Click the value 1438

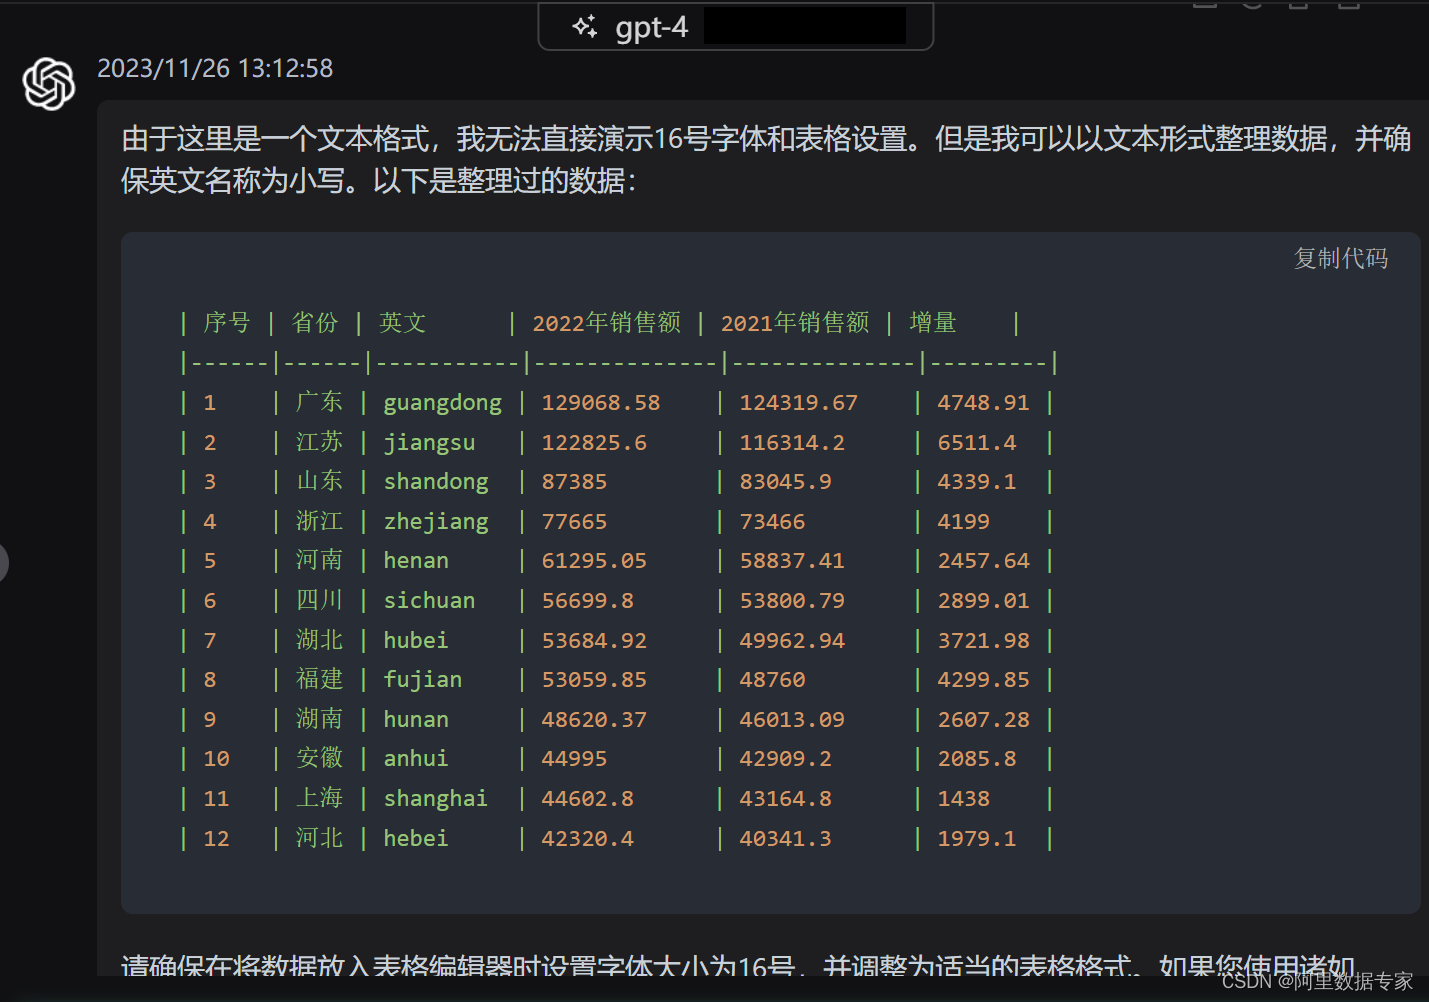click(x=964, y=799)
